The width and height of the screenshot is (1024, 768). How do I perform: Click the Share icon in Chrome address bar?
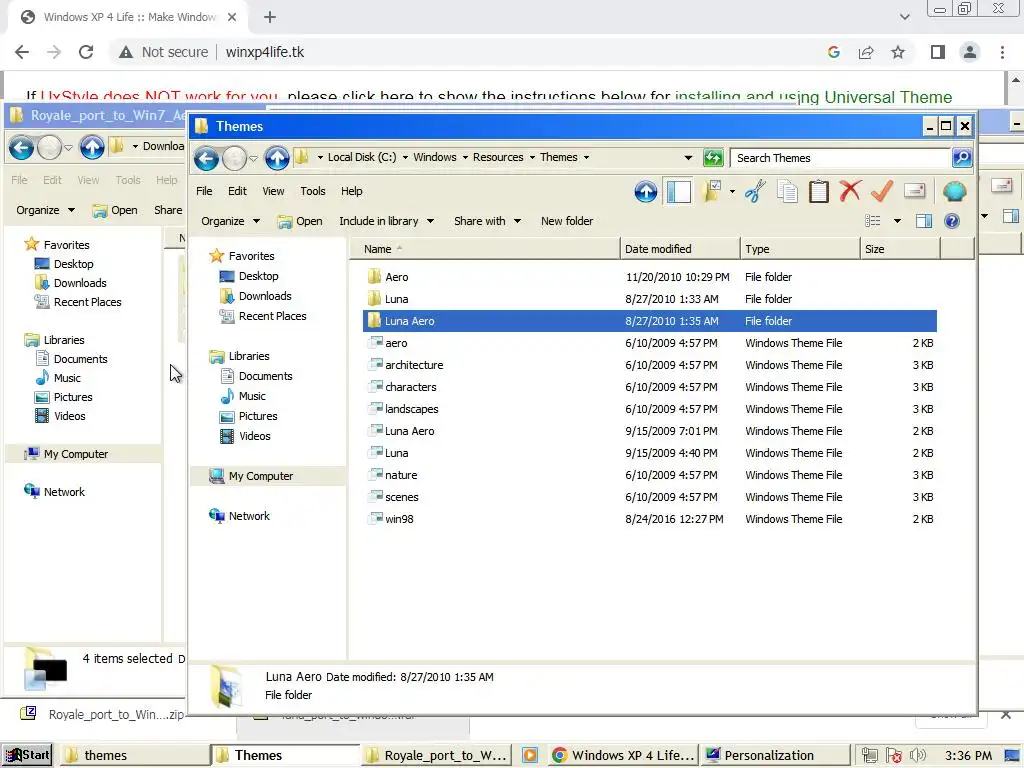[866, 52]
